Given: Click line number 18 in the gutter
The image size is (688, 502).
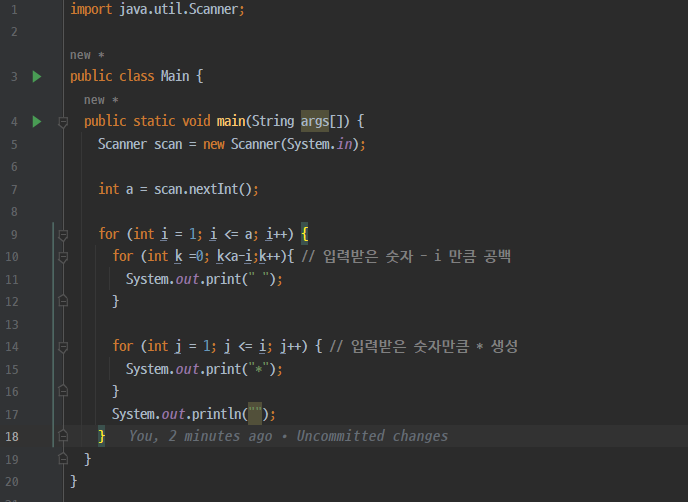Looking at the screenshot, I should [x=12, y=437].
